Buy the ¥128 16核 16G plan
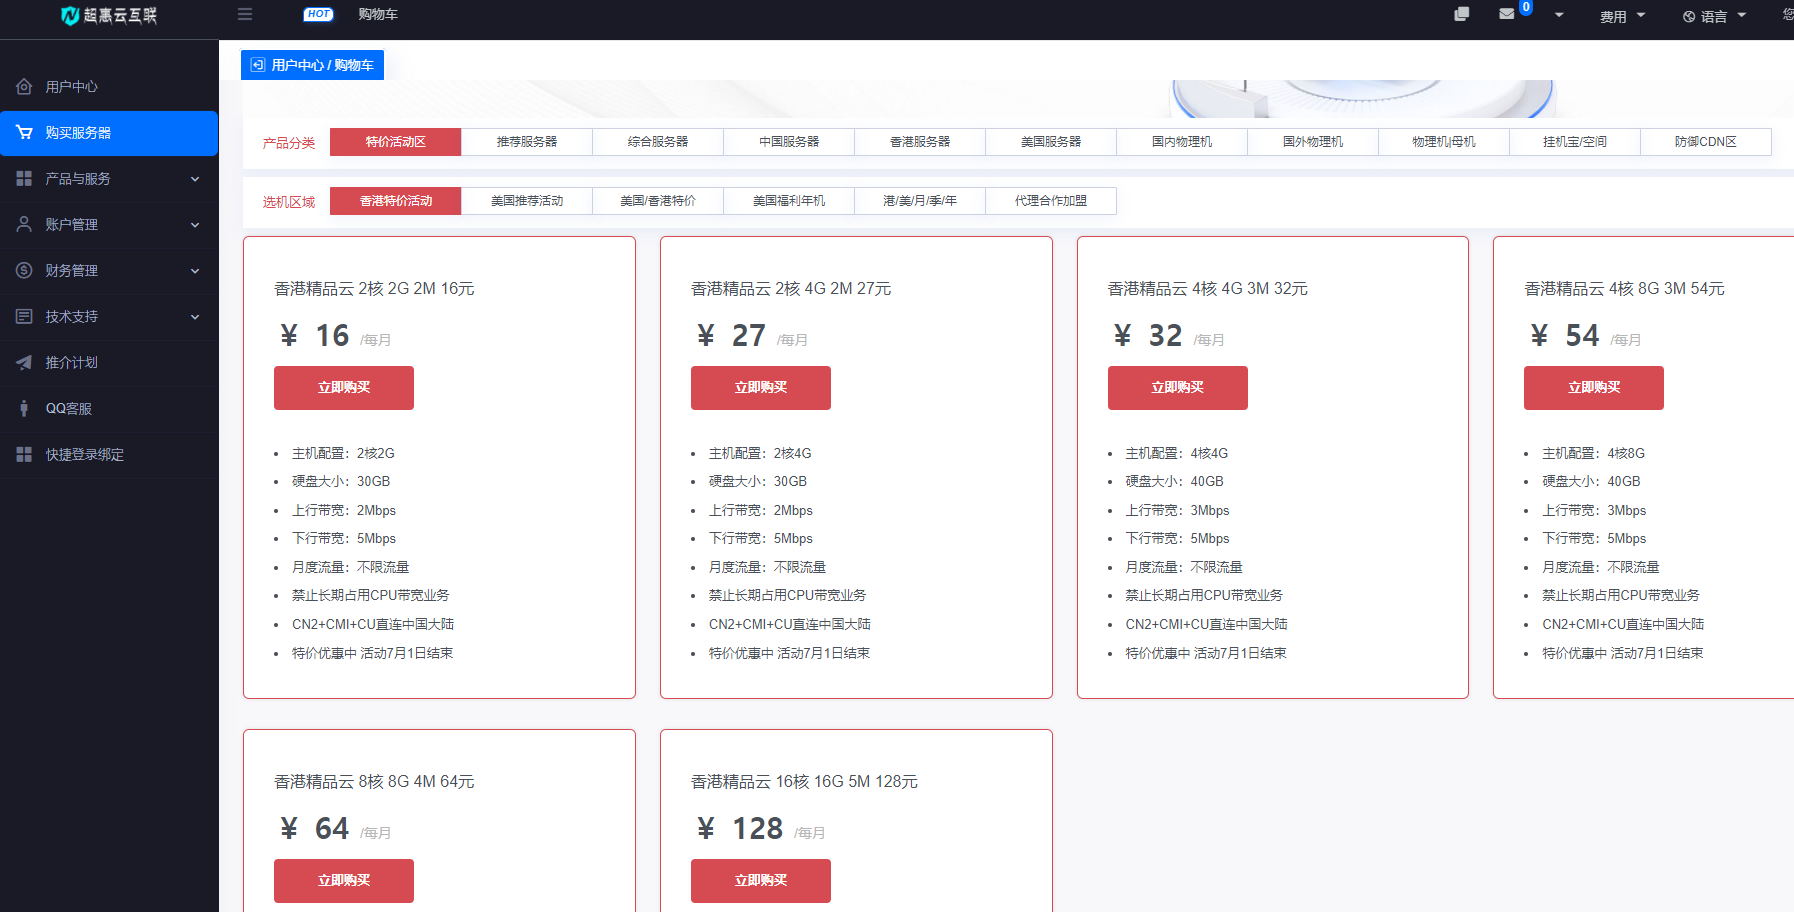This screenshot has width=1794, height=912. coord(761,881)
